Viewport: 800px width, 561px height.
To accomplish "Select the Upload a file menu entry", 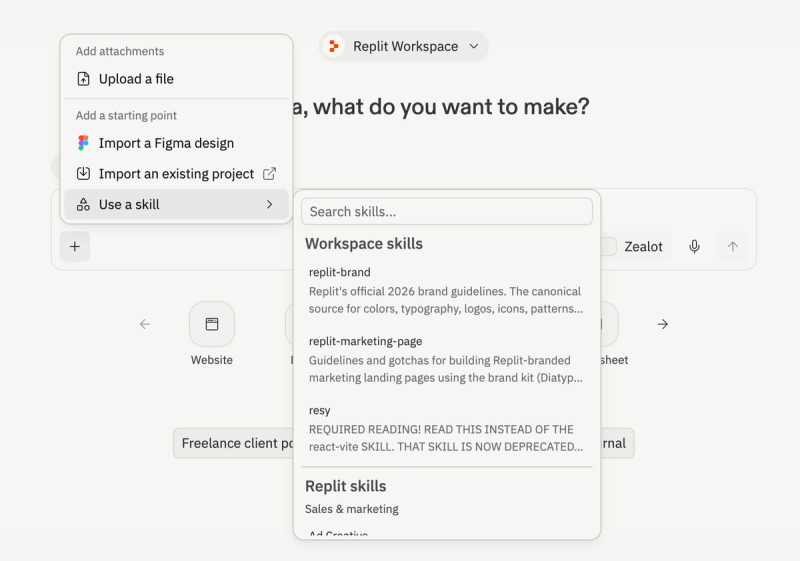I will pyautogui.click(x=177, y=79).
